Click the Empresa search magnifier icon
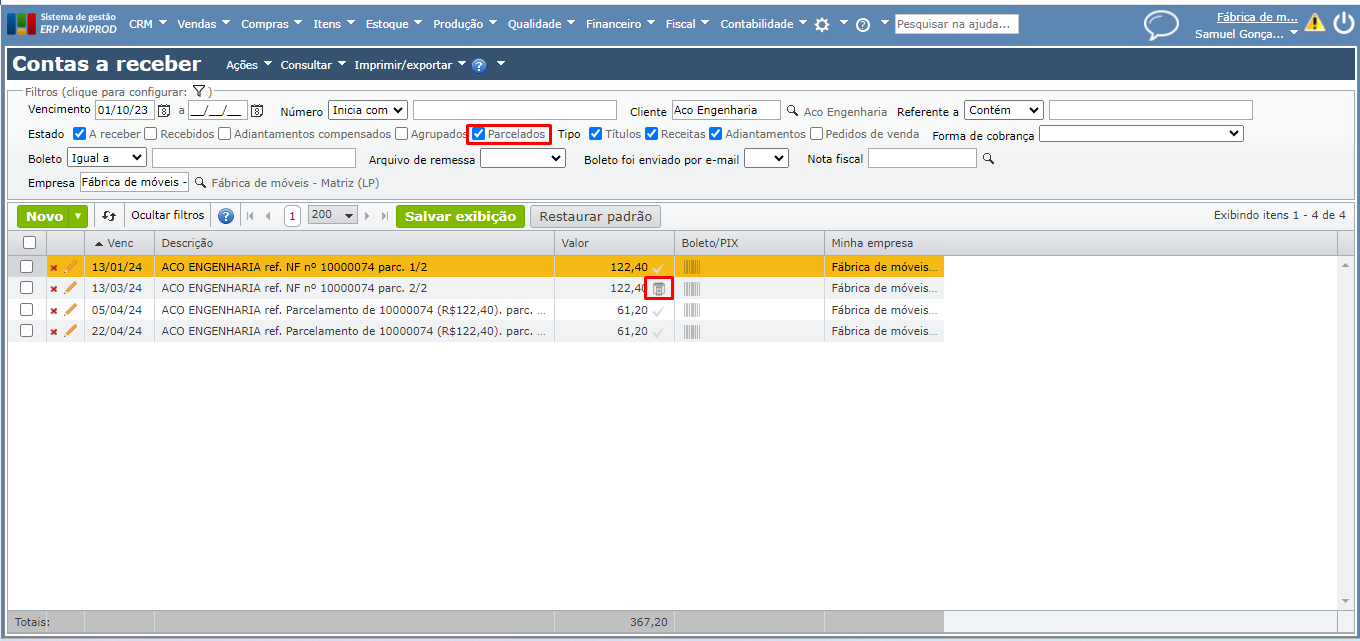The height and width of the screenshot is (641, 1360). (x=200, y=182)
